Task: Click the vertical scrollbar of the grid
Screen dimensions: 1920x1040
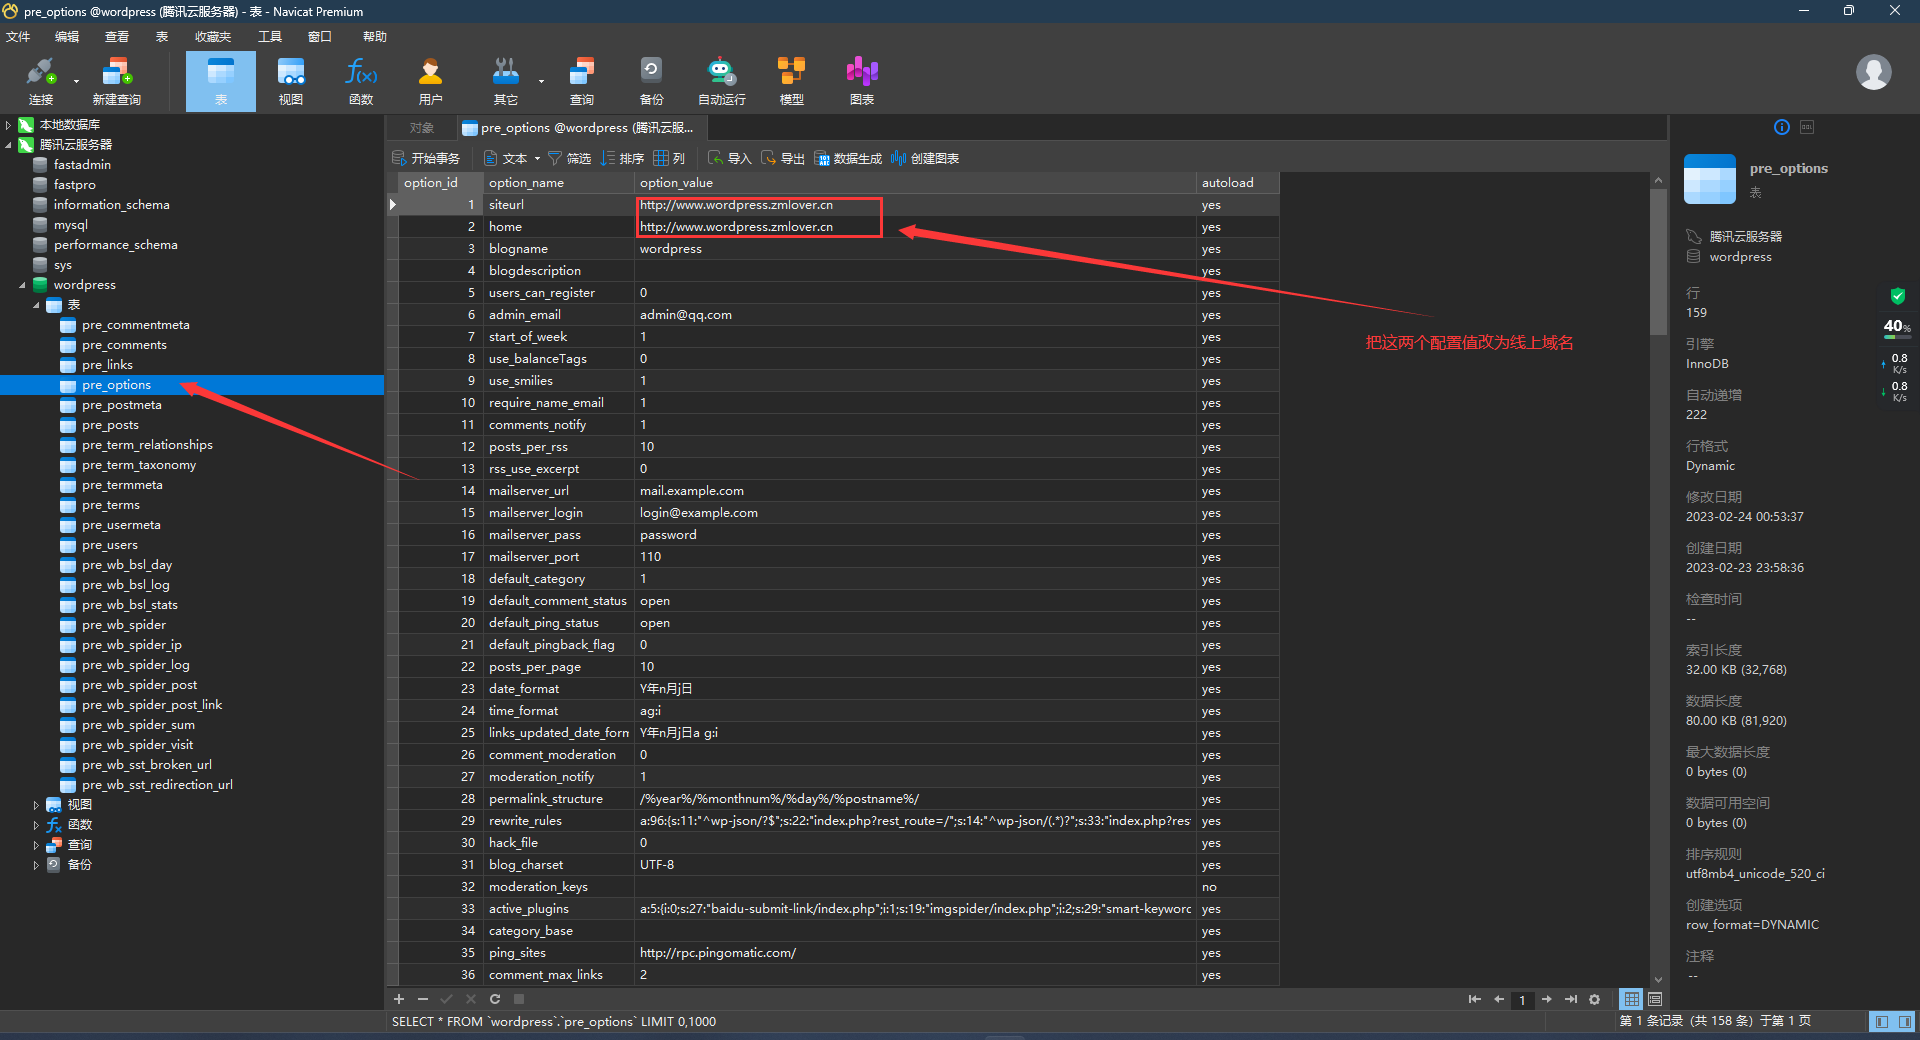Action: click(1658, 262)
